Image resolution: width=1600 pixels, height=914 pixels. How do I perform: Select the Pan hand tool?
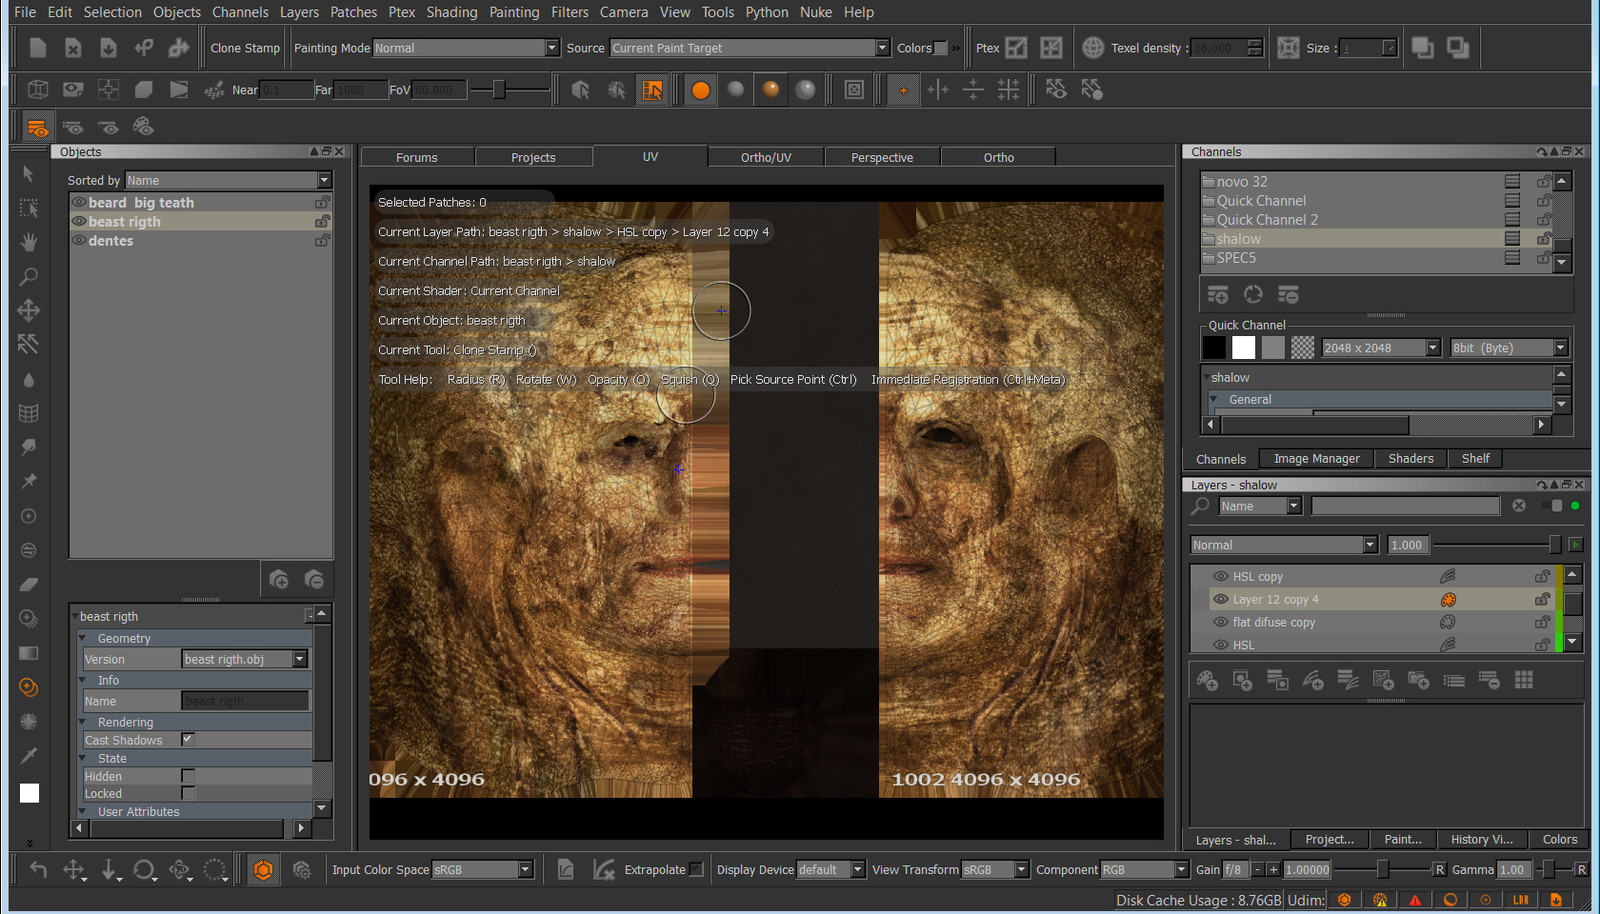[29, 242]
